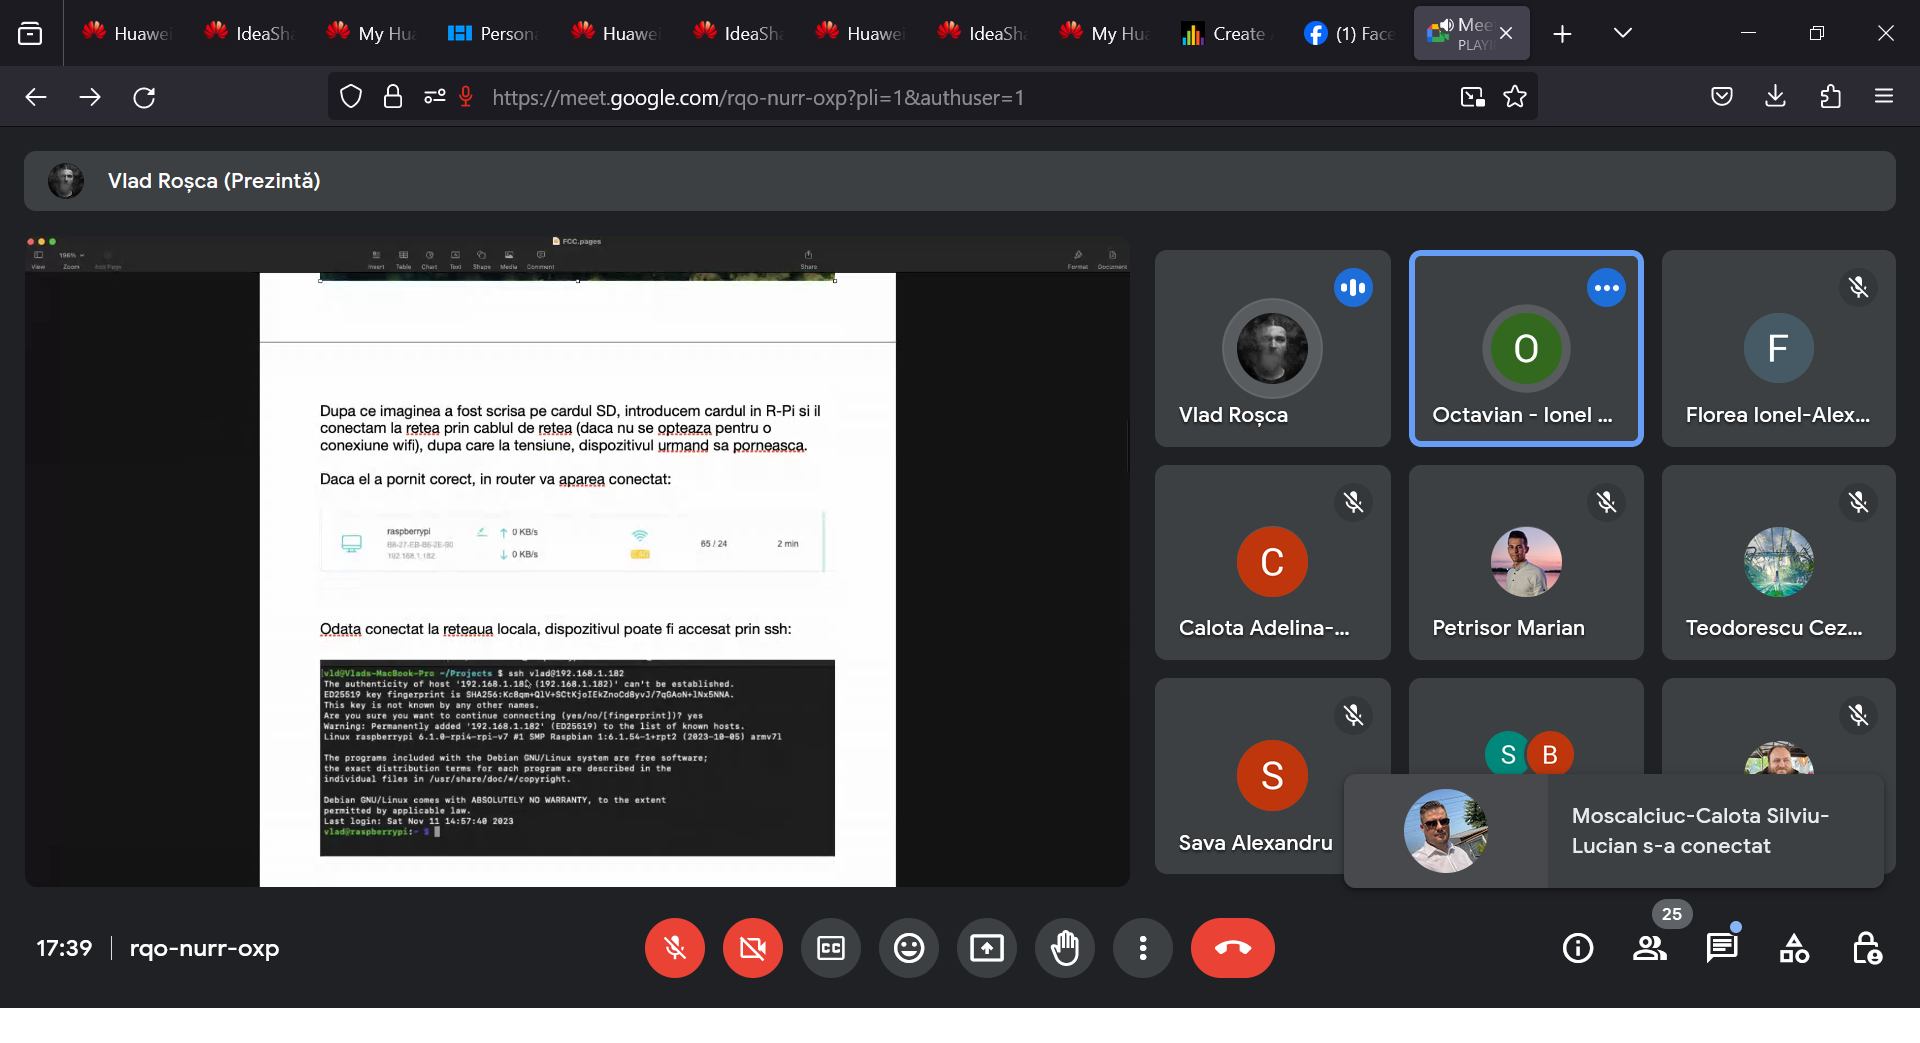Toggle closed captions
The width and height of the screenshot is (1920, 1043).
tap(831, 948)
